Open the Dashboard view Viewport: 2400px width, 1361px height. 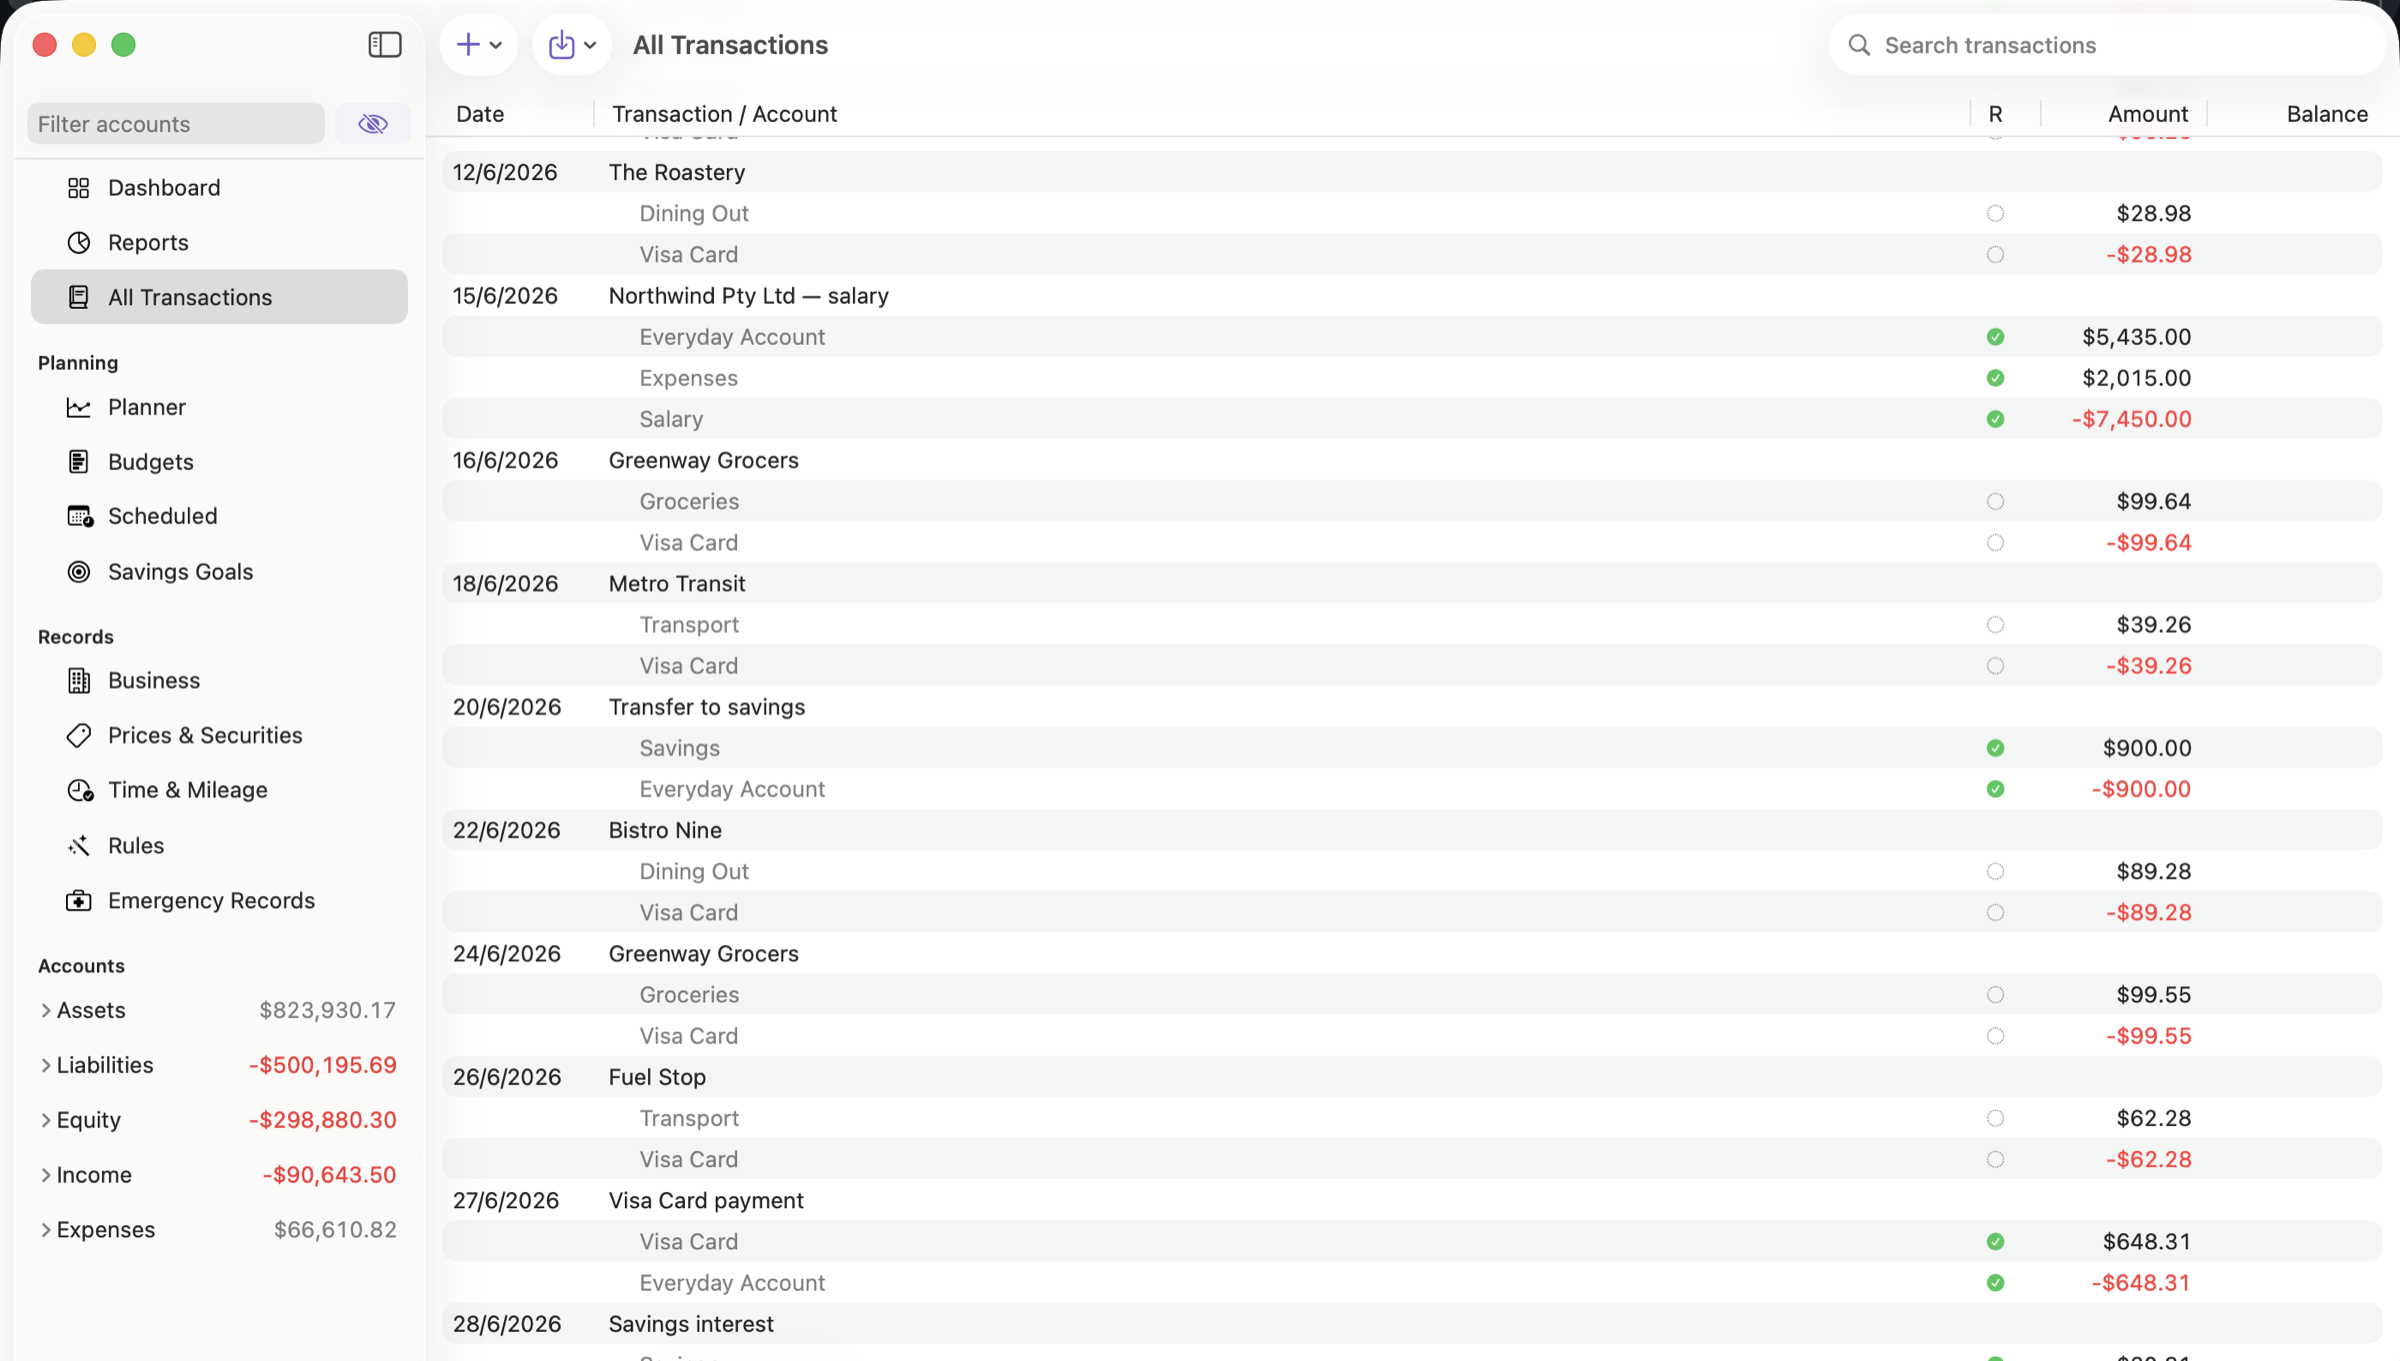click(219, 188)
